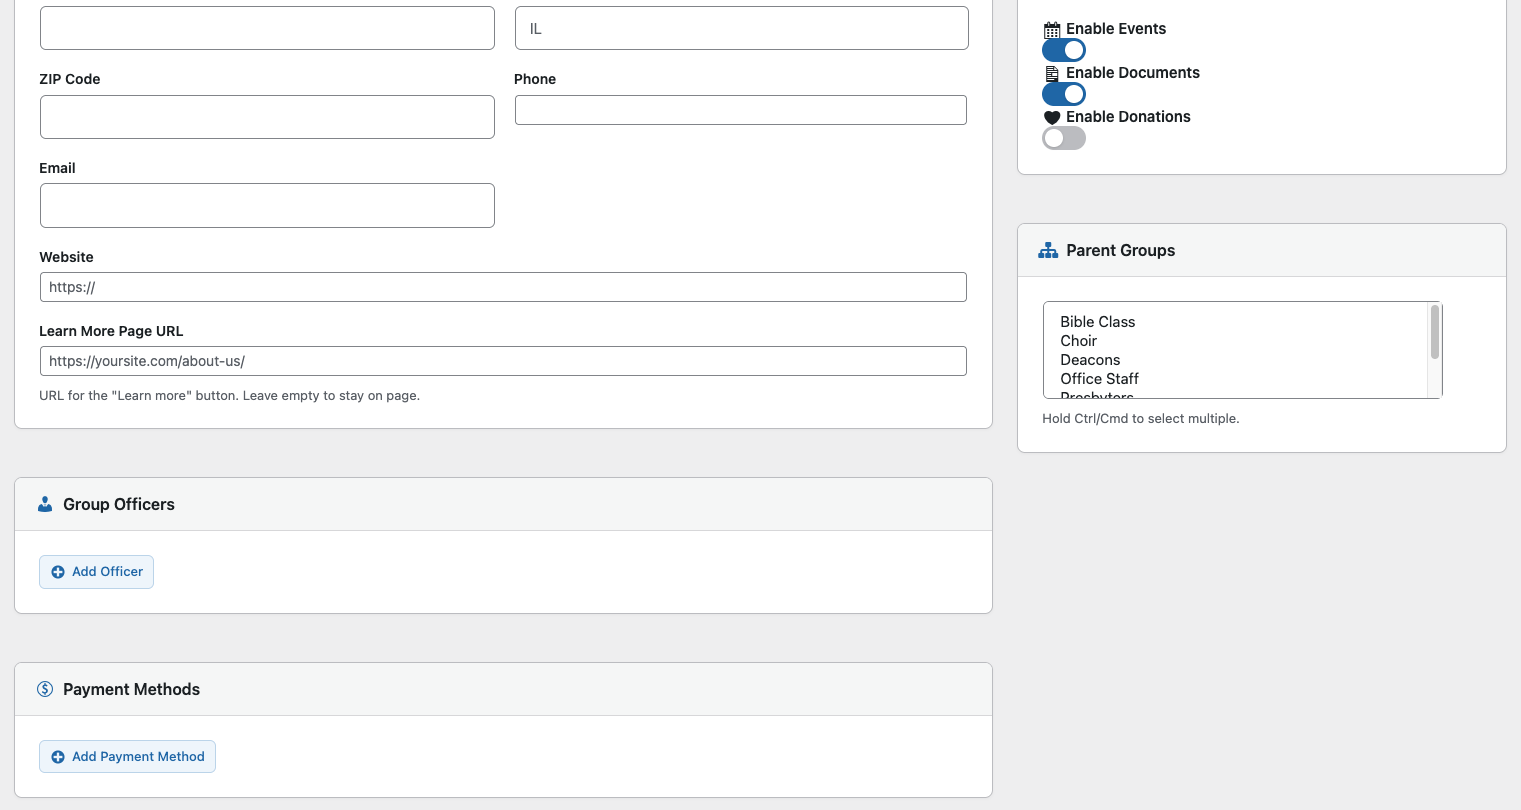Focus the Email text field
This screenshot has width=1521, height=810.
point(267,205)
